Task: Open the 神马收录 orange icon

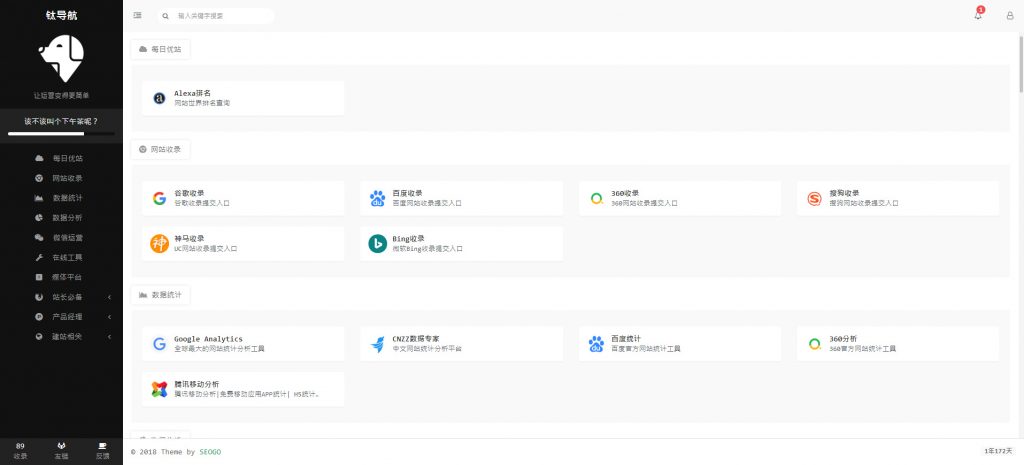Action: tap(159, 243)
